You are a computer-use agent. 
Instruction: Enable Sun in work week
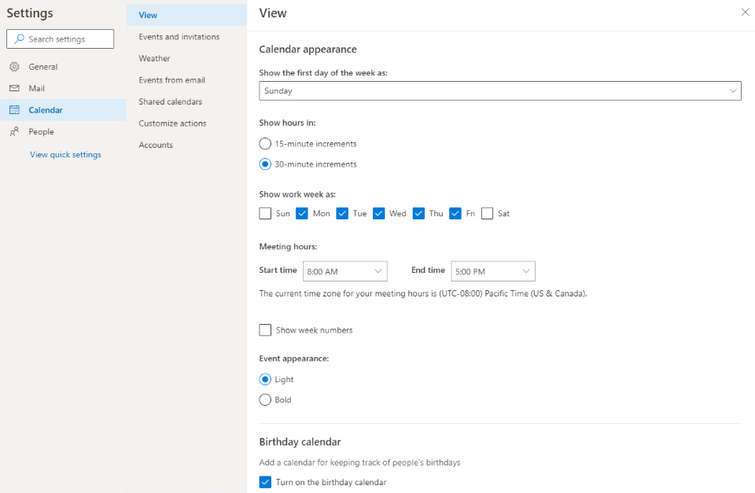coord(265,213)
